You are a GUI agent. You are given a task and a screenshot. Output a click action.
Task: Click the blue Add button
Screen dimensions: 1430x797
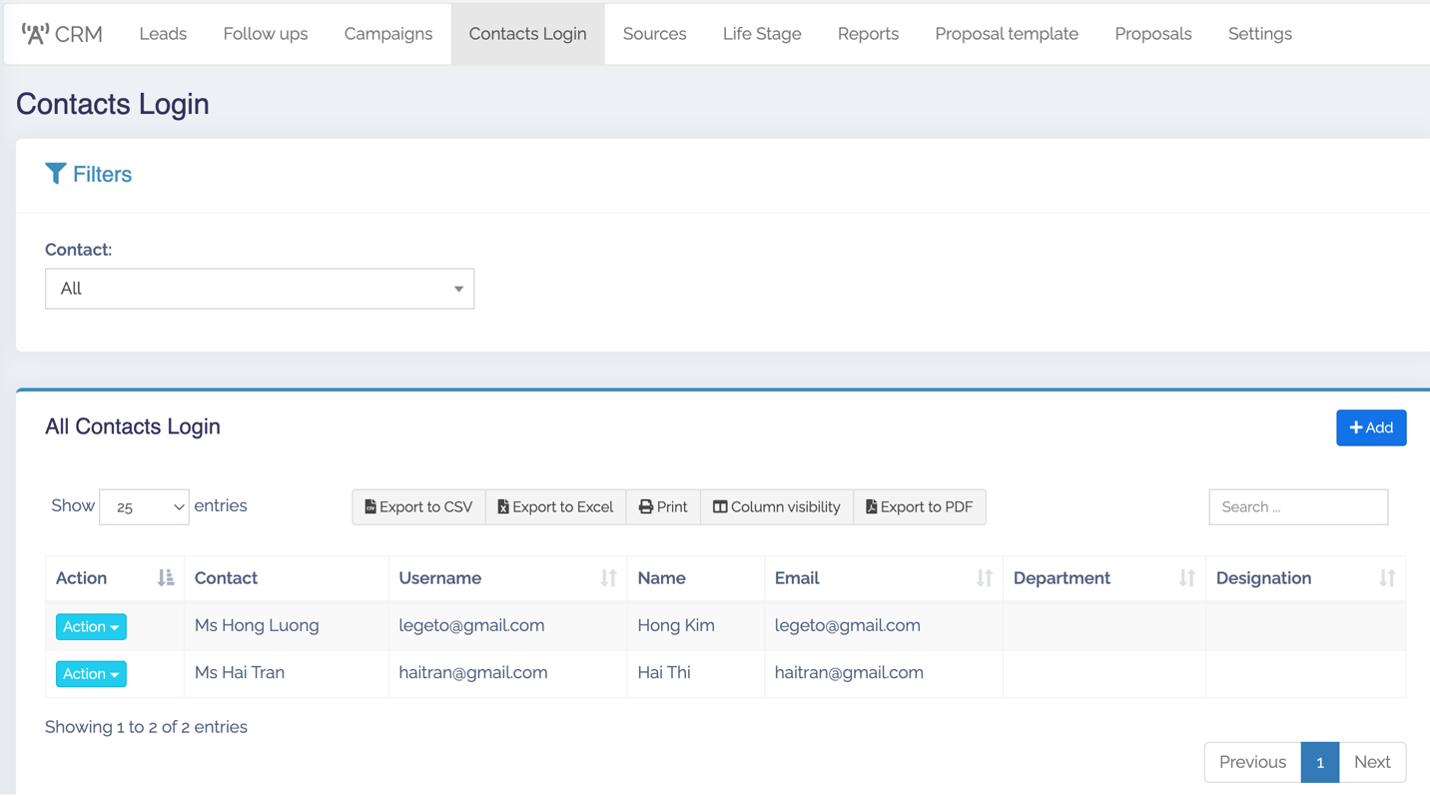1370,428
